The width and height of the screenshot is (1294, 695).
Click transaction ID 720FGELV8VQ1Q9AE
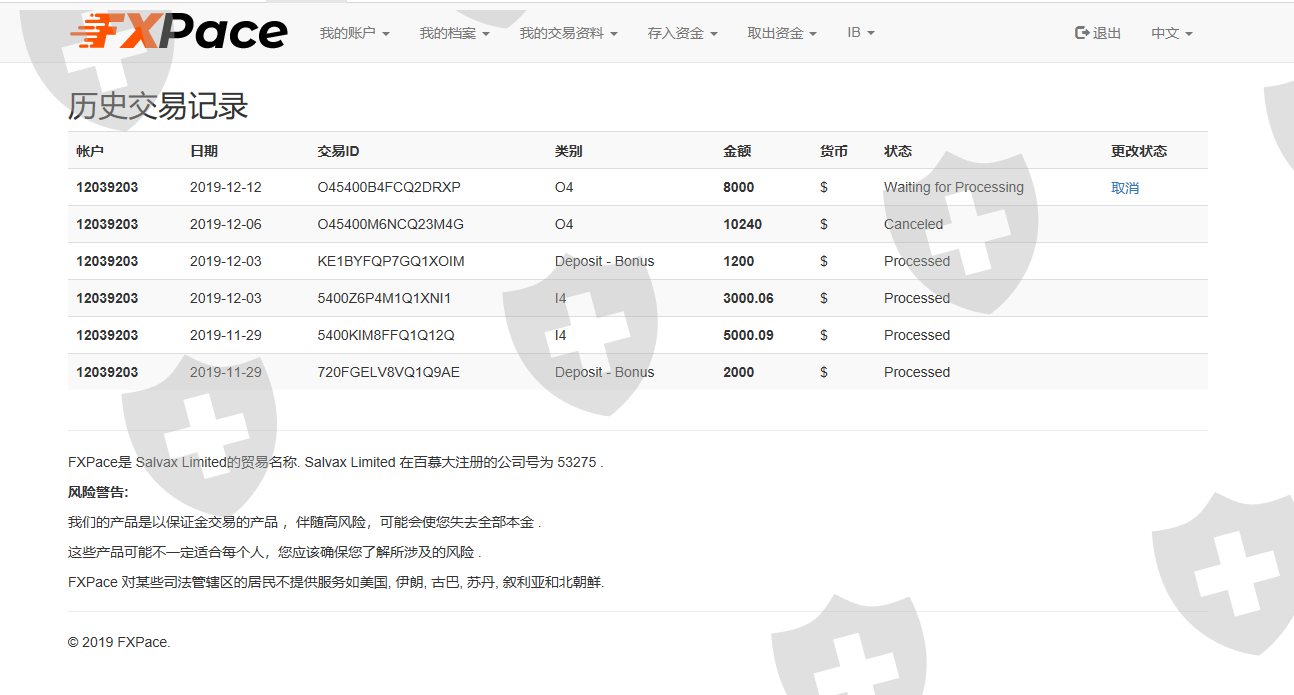click(388, 372)
